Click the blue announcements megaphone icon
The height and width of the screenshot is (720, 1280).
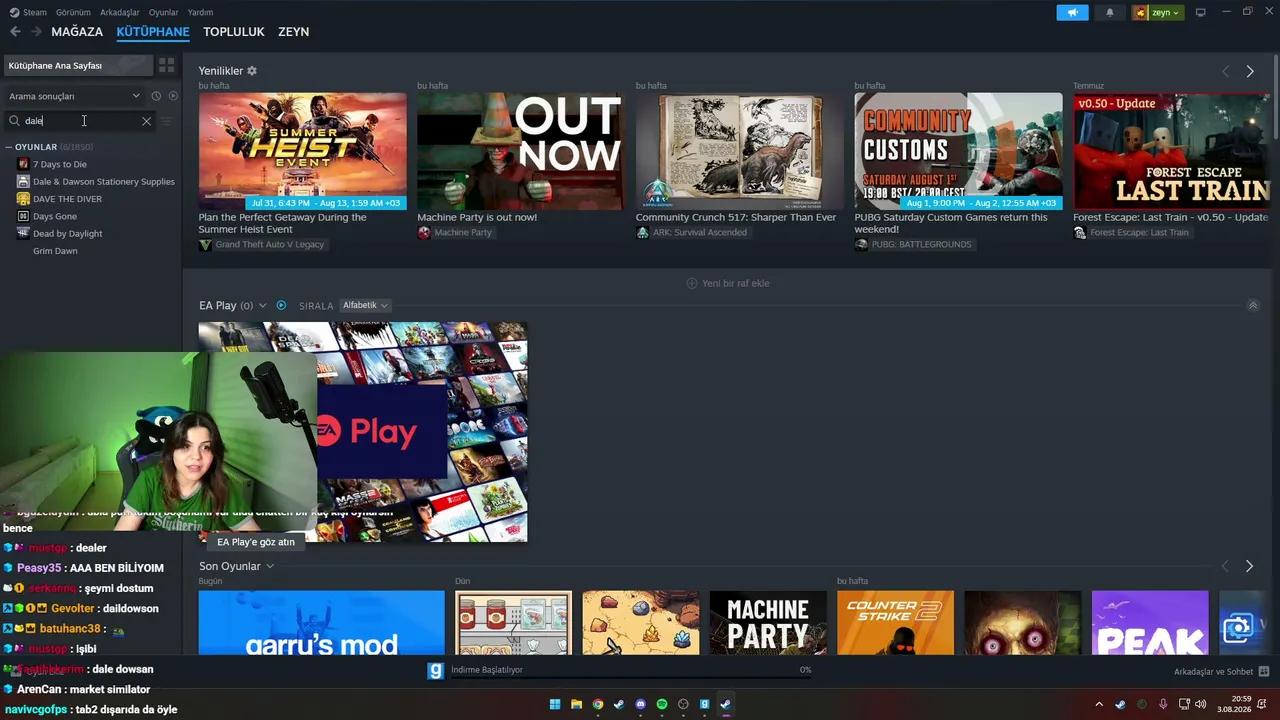tap(1072, 13)
